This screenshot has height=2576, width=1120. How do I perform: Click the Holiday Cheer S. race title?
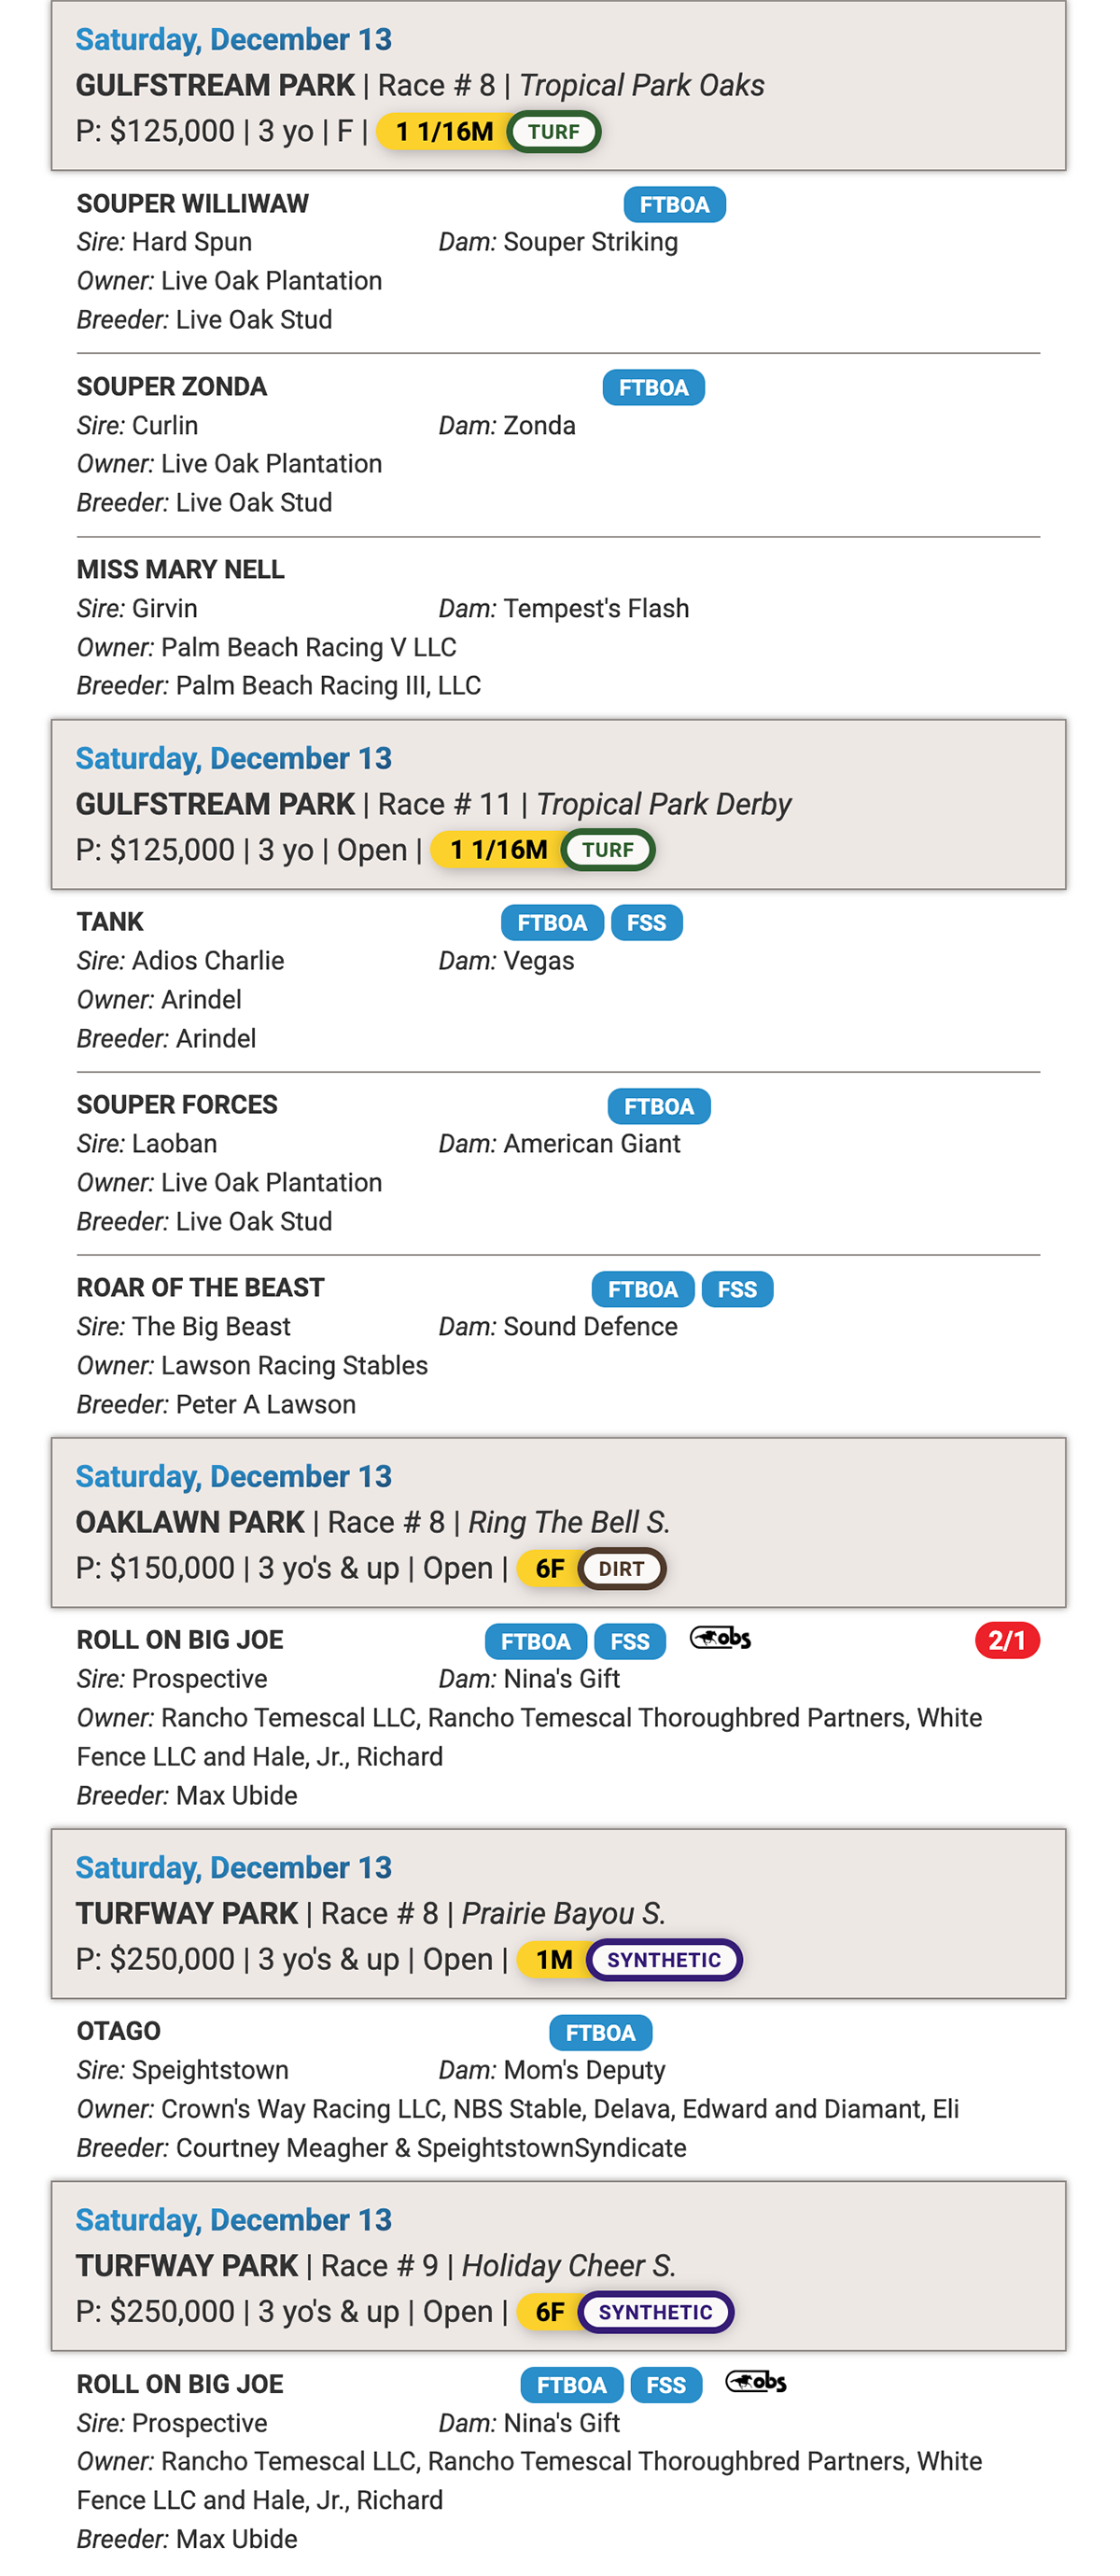point(568,2265)
